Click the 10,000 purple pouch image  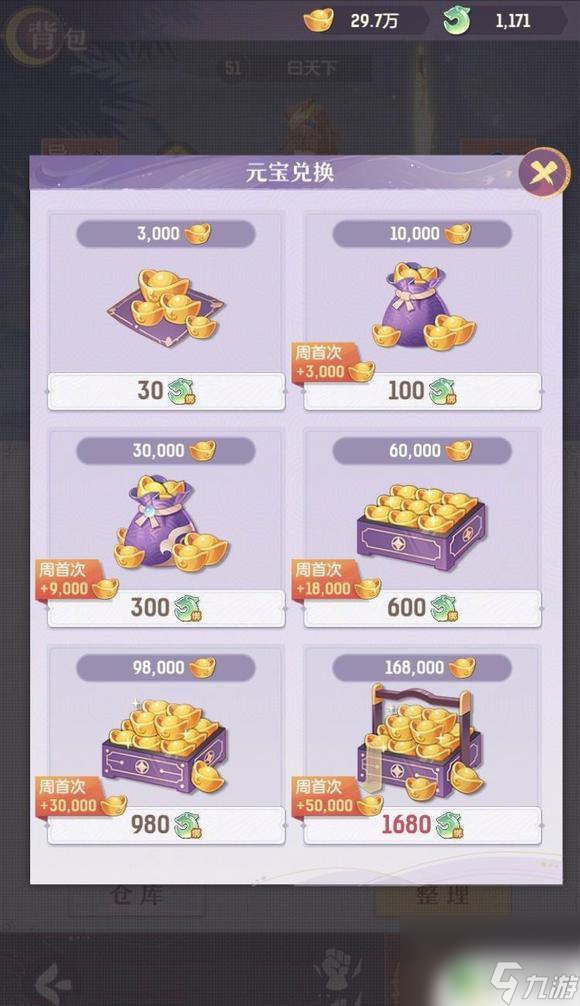click(x=422, y=307)
